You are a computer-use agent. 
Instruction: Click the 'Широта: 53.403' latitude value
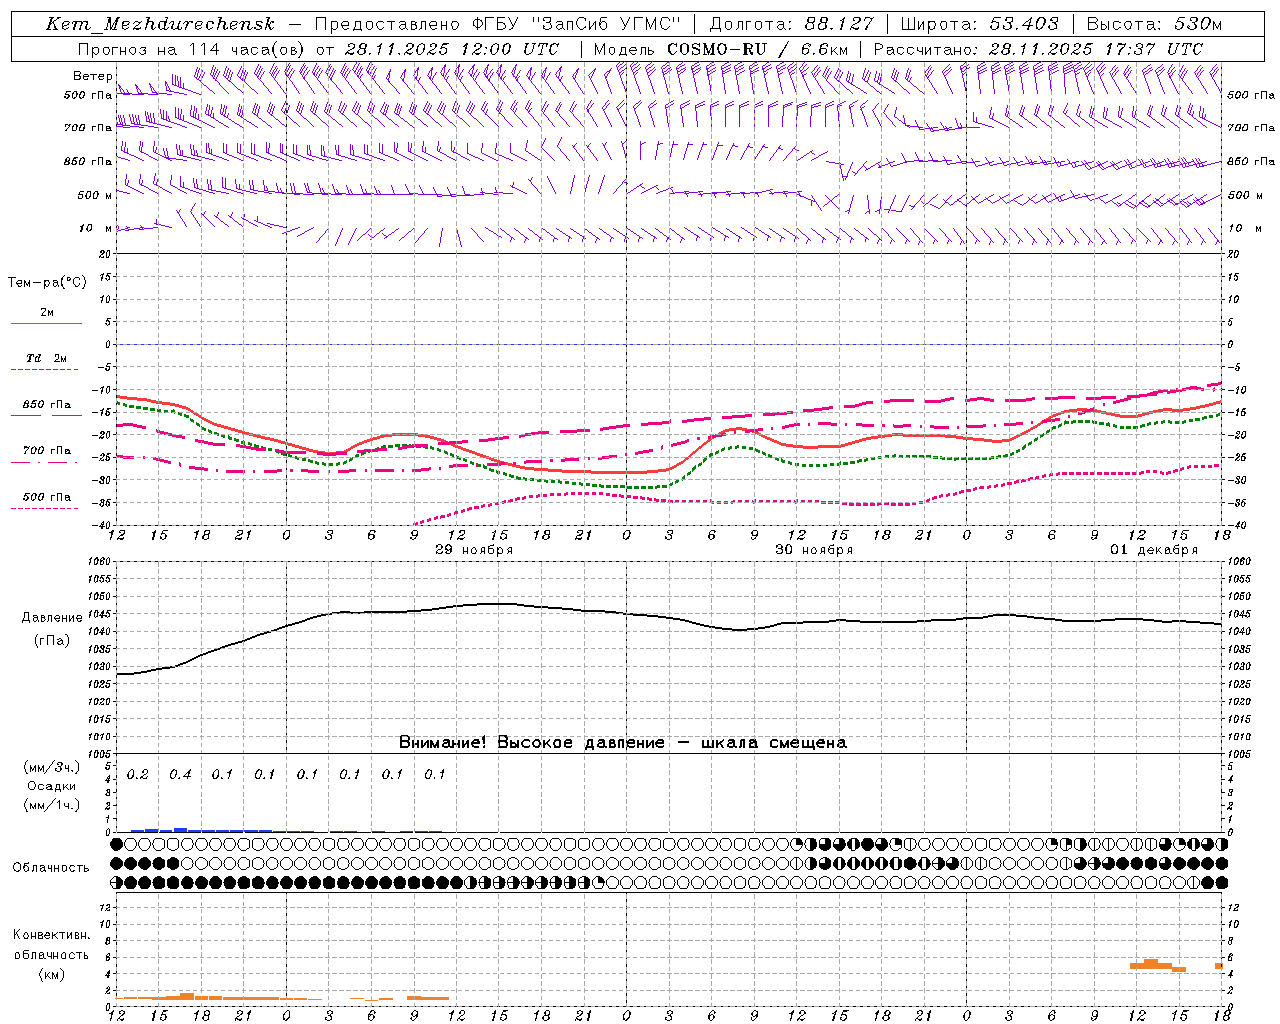[980, 24]
